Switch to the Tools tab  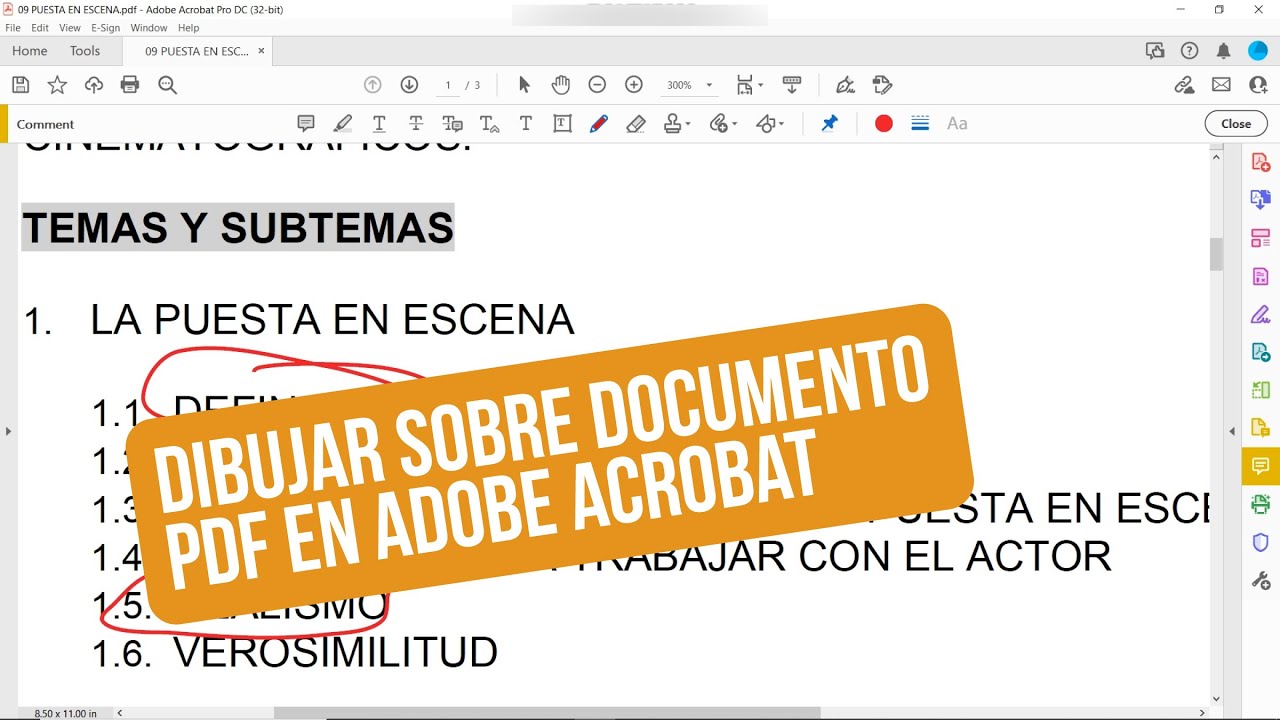click(85, 51)
